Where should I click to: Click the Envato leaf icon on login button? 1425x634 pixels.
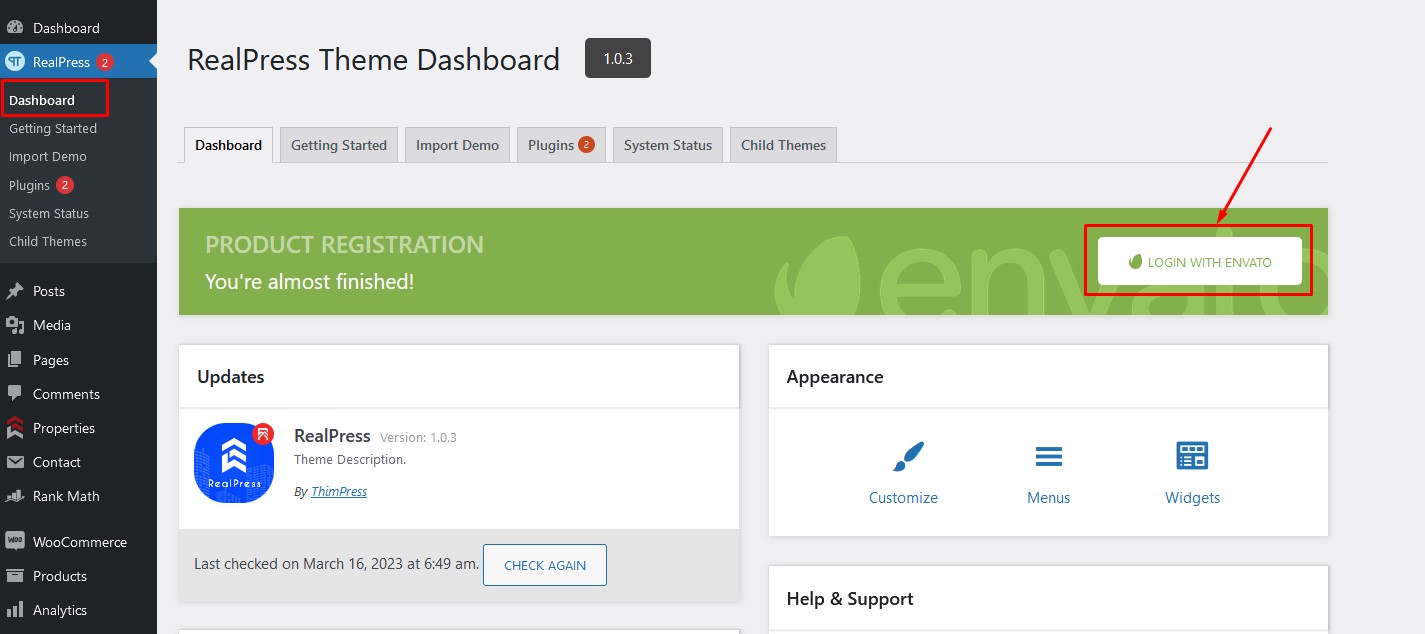click(1135, 262)
